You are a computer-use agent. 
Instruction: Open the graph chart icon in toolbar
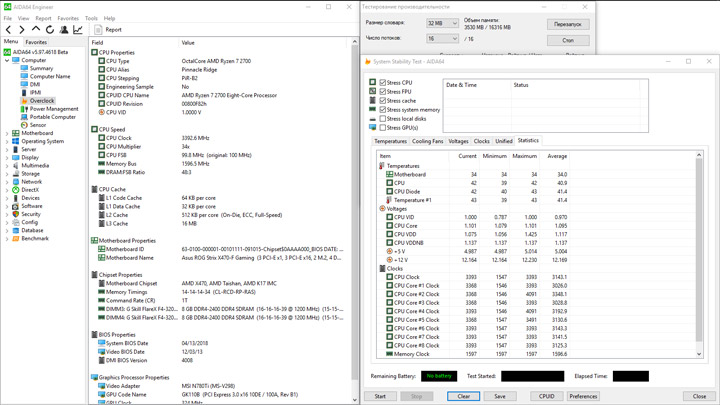[x=78, y=30]
